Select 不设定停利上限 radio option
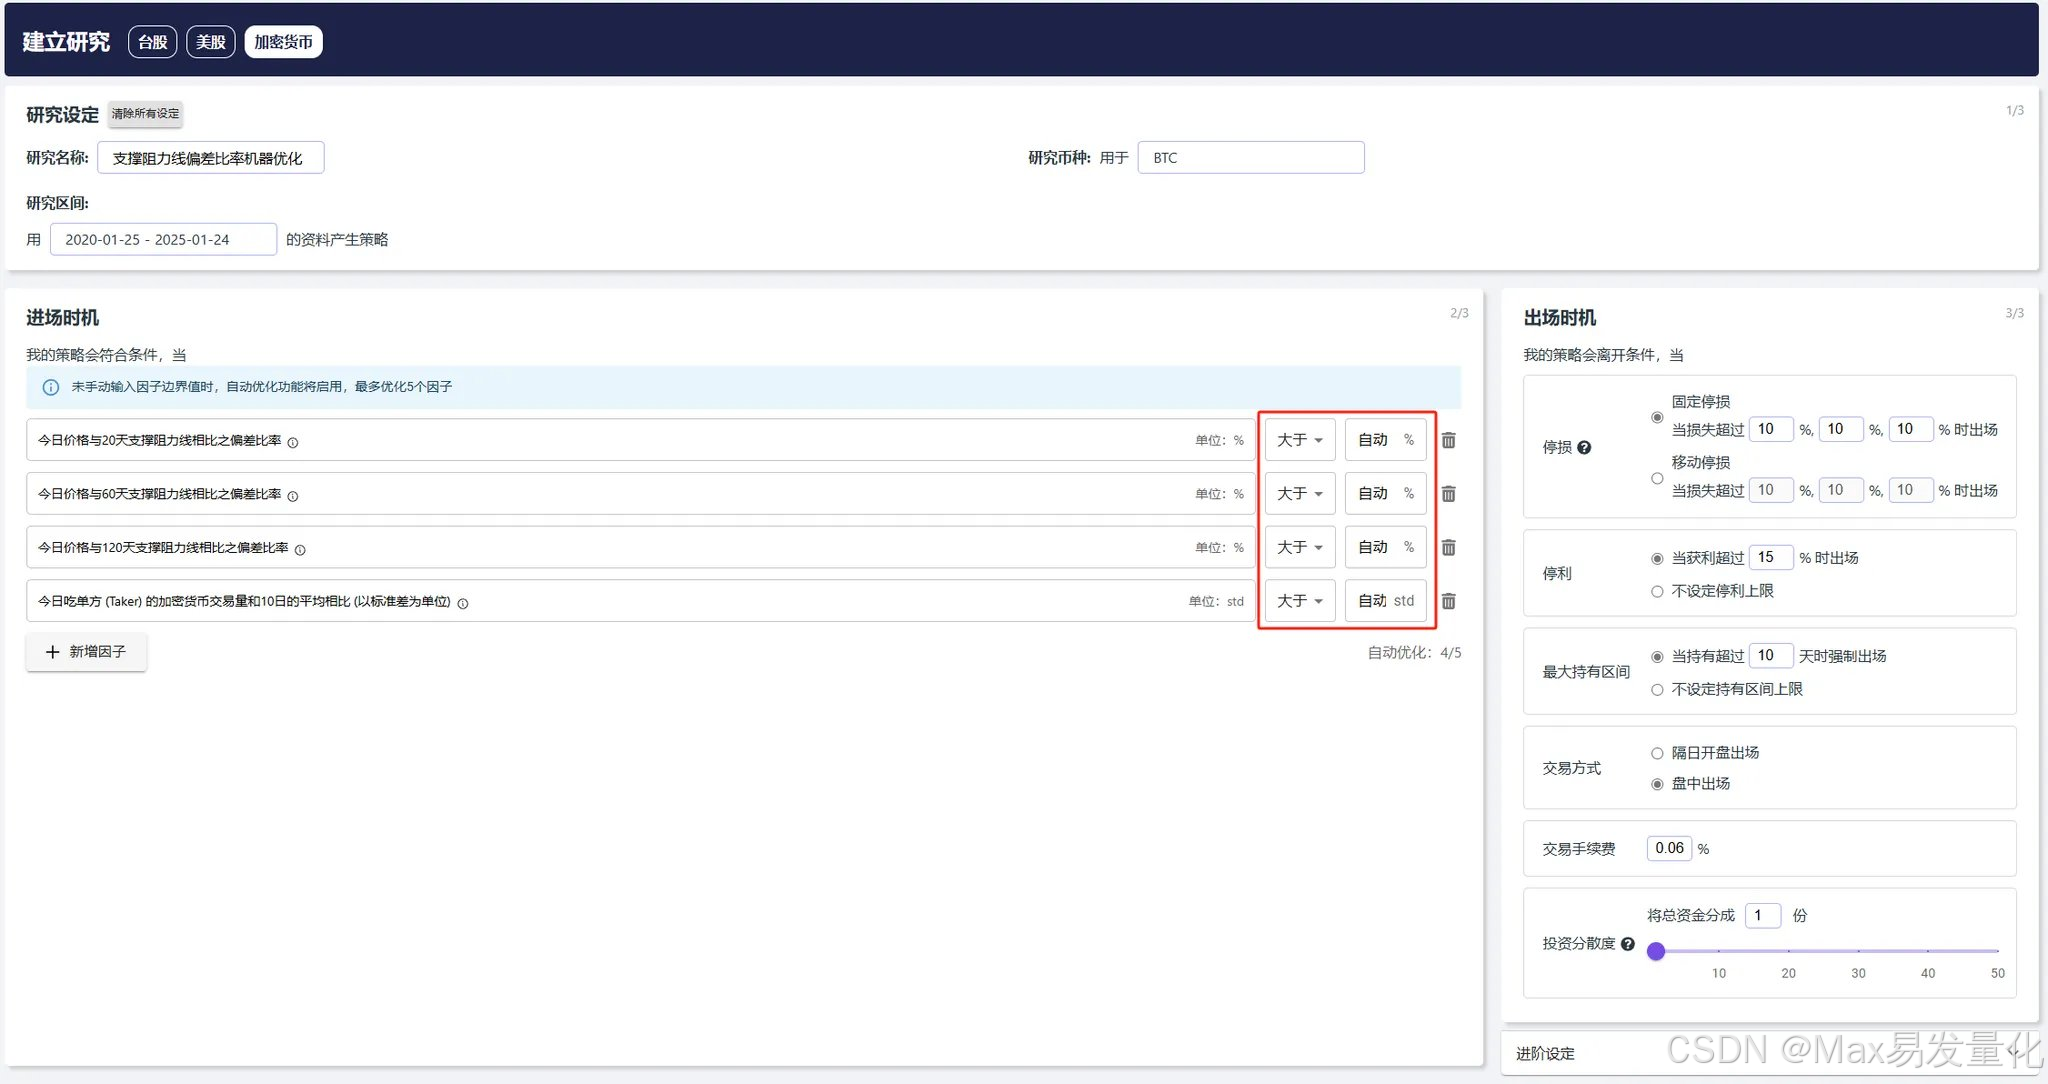The height and width of the screenshot is (1084, 2048). 1657,591
